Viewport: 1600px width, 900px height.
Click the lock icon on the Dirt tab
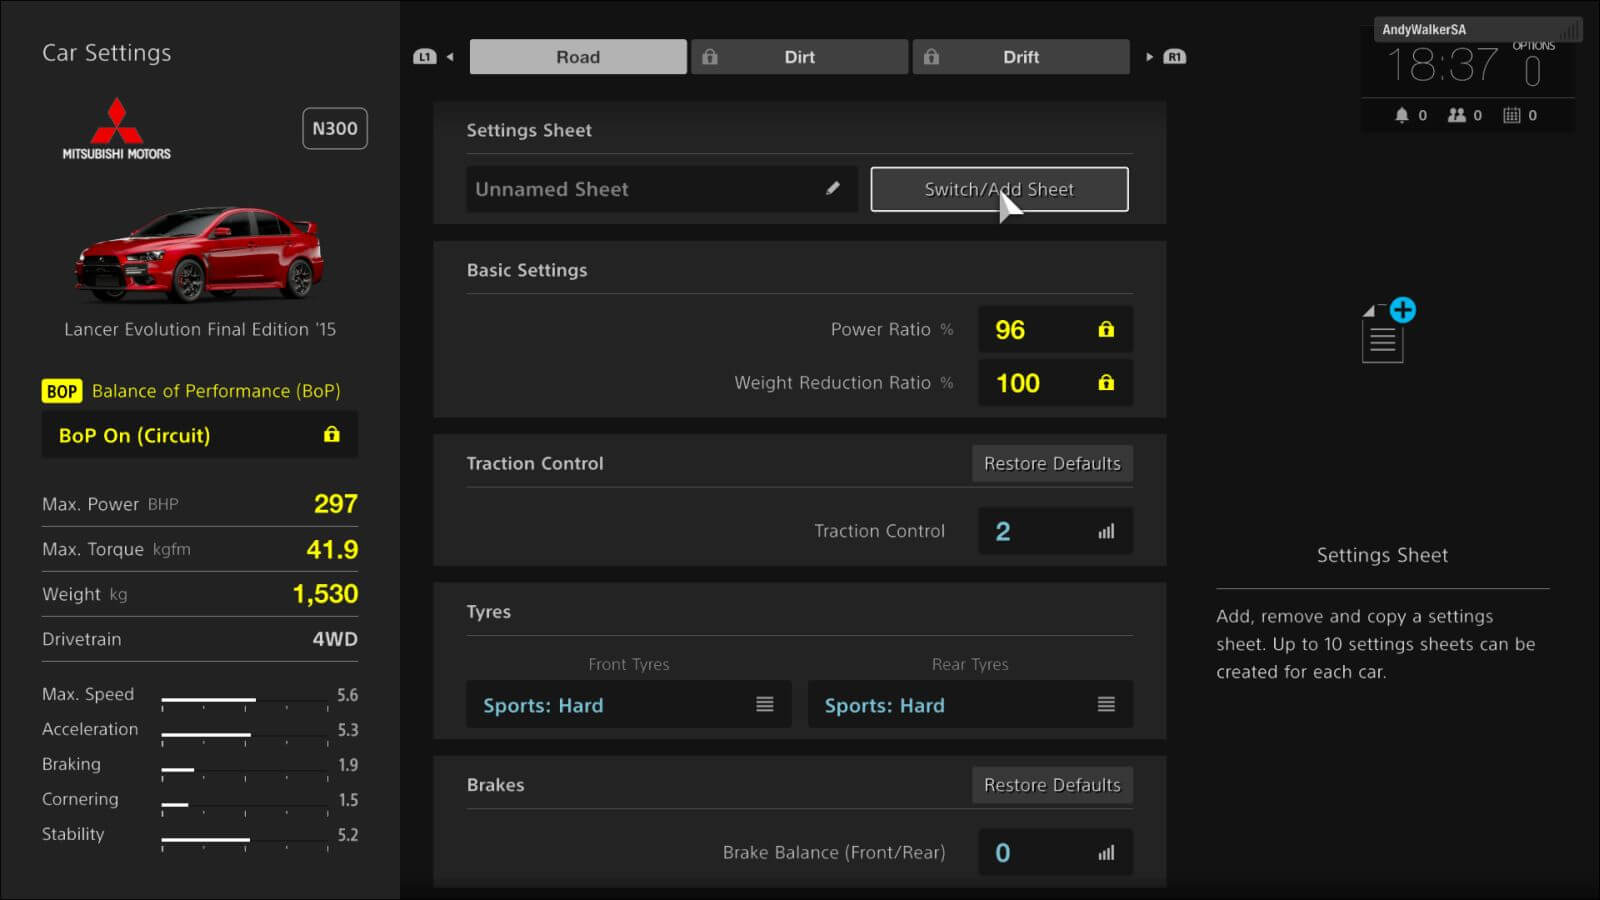[x=710, y=57]
